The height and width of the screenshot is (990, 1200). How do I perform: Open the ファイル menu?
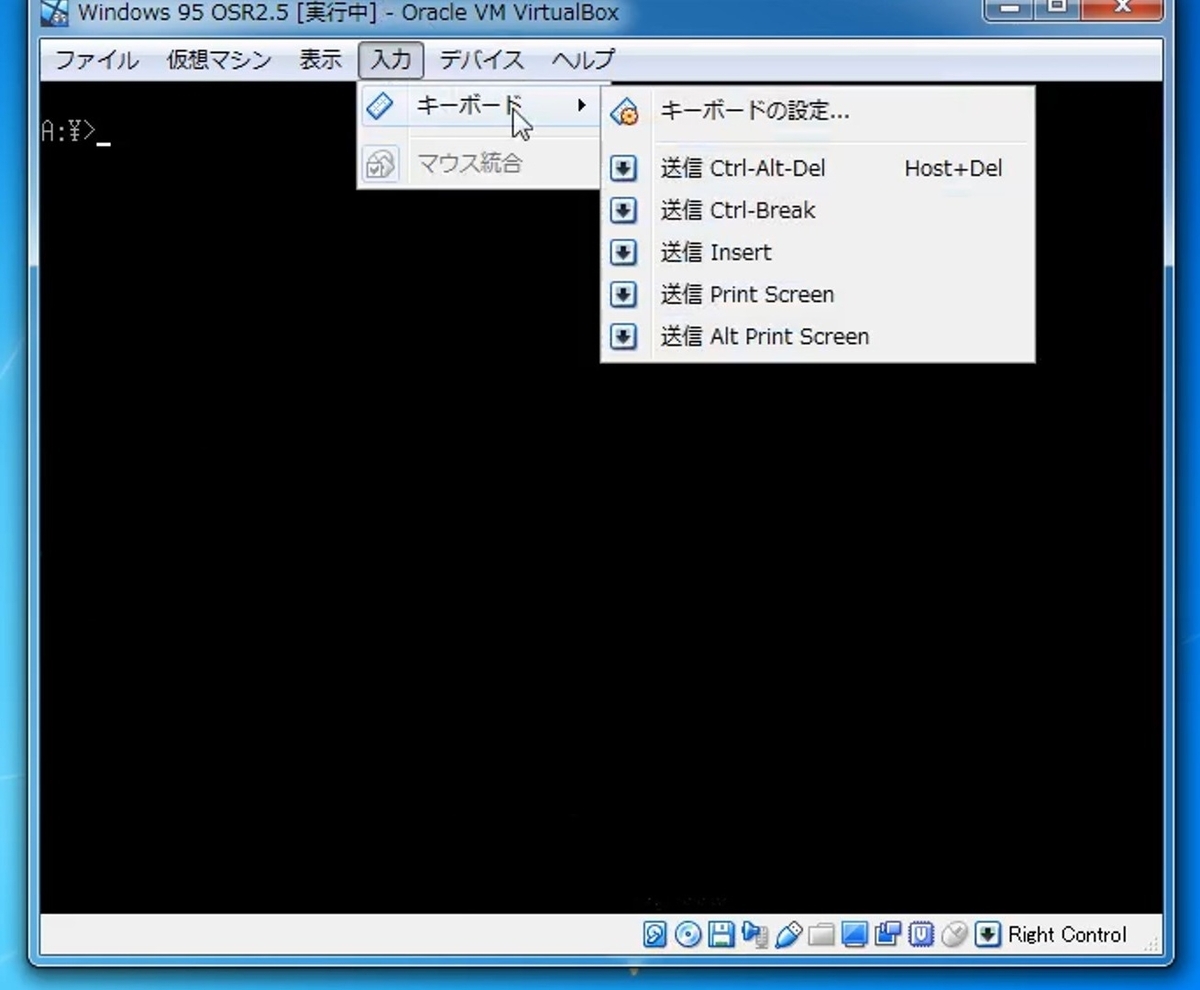[96, 60]
